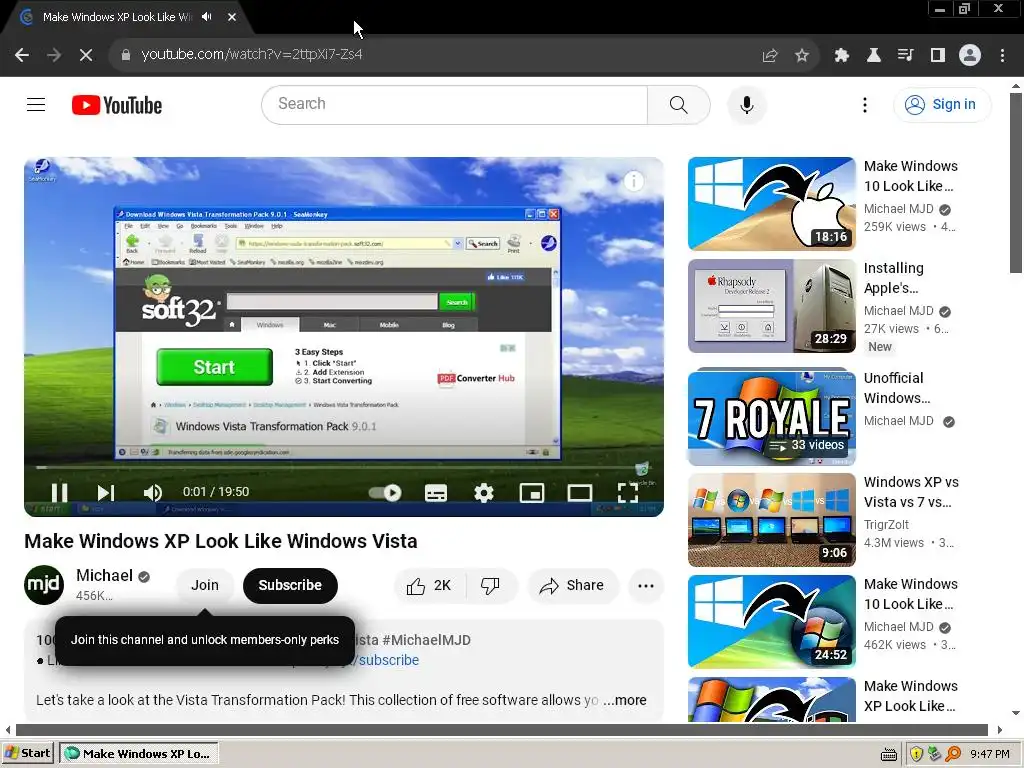
Task: Like the video with thumbs up
Action: 430,586
